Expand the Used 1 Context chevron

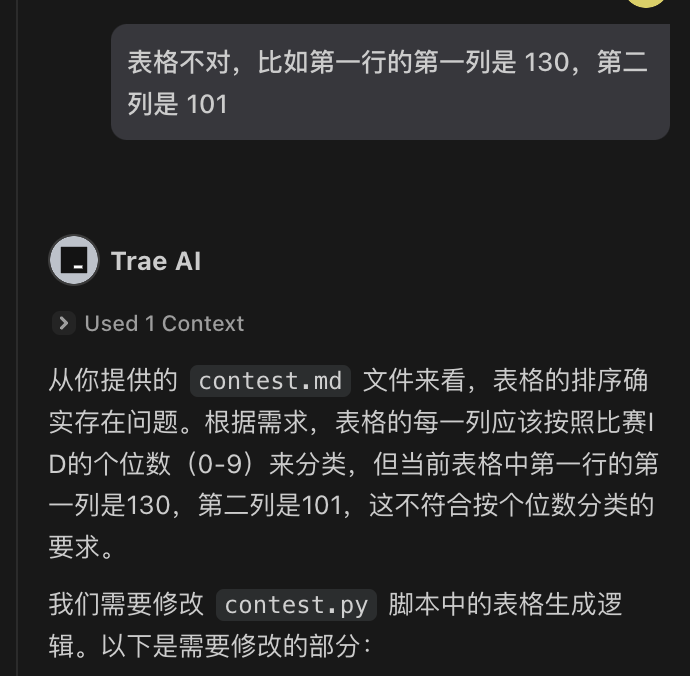[64, 323]
